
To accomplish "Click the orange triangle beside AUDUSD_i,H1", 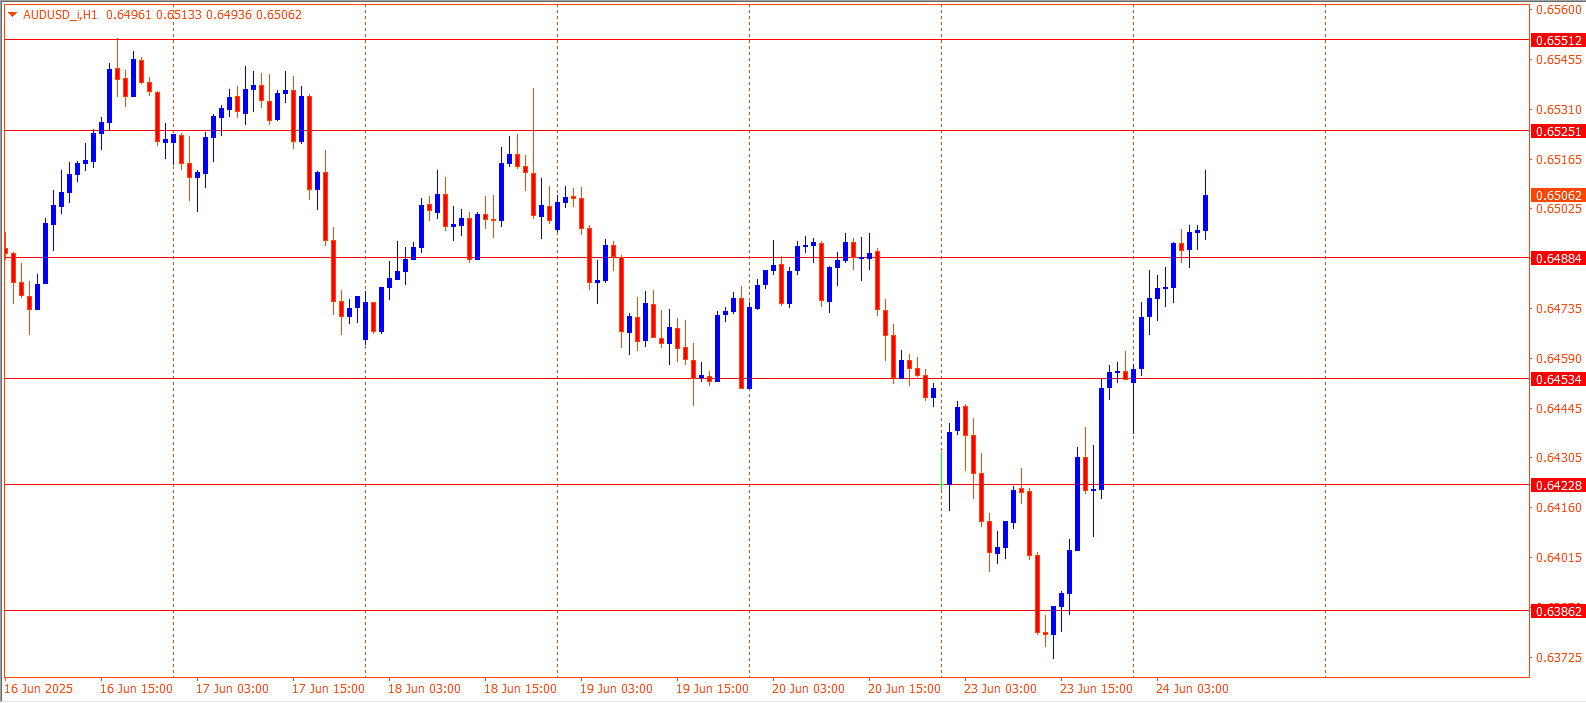I will coord(12,15).
